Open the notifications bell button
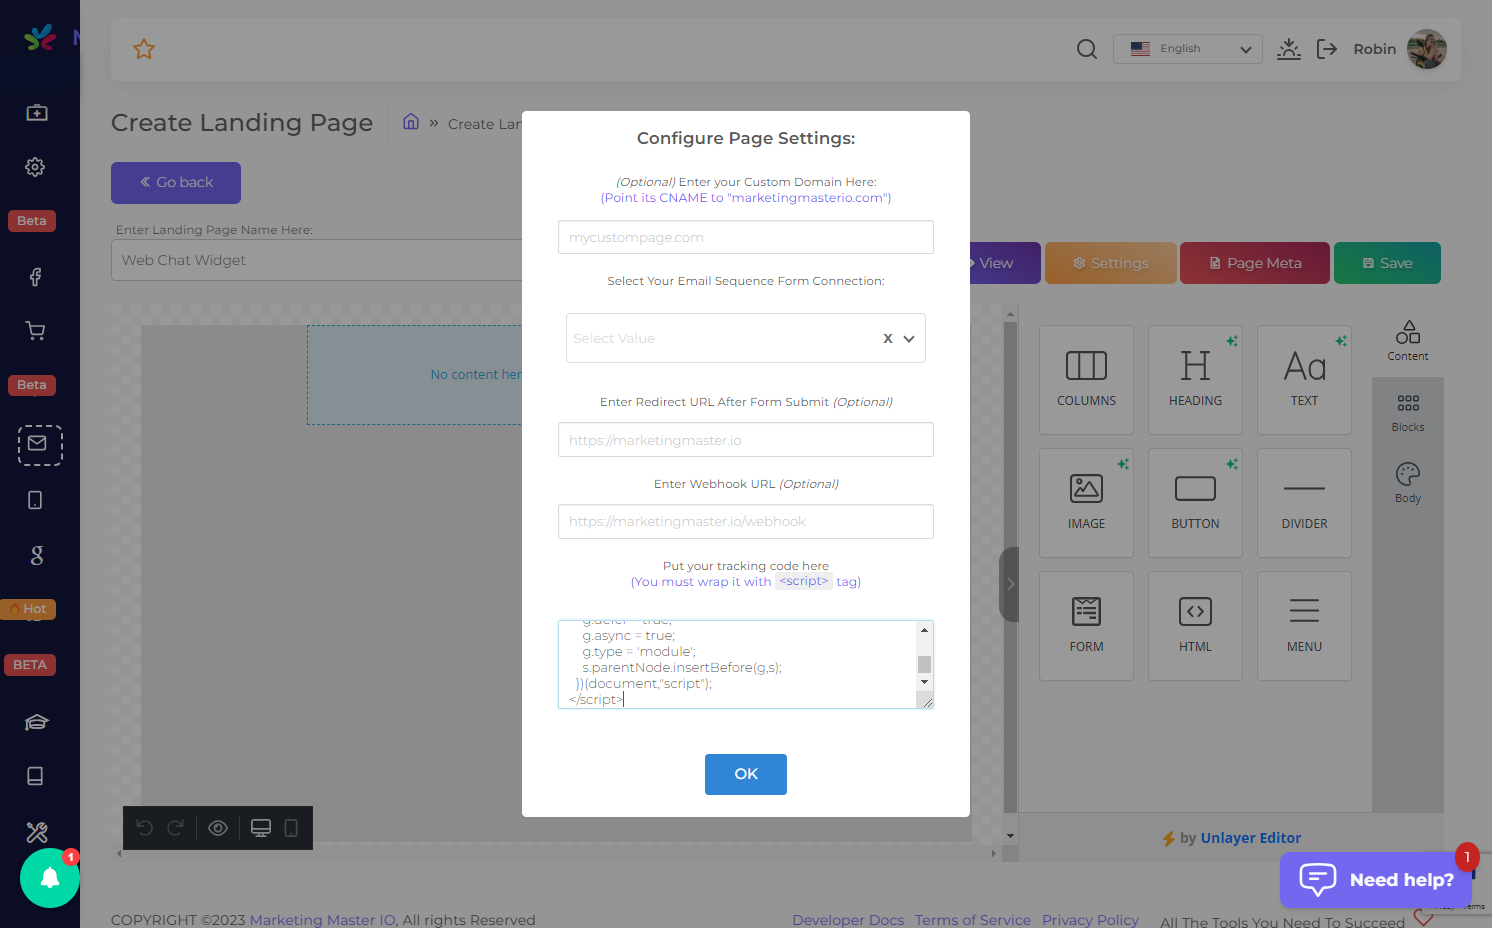The height and width of the screenshot is (928, 1492). 50,878
